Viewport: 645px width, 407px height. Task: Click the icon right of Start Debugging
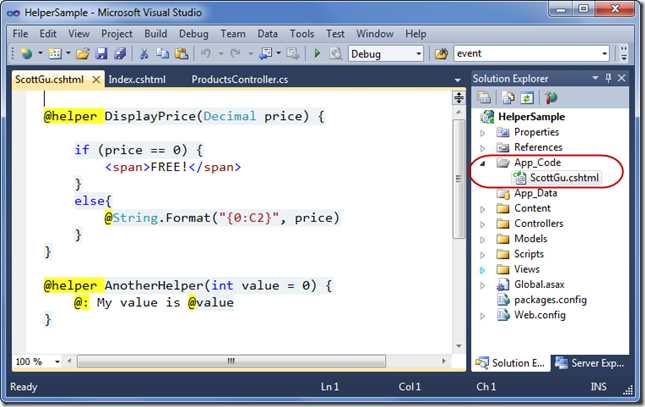pos(336,53)
